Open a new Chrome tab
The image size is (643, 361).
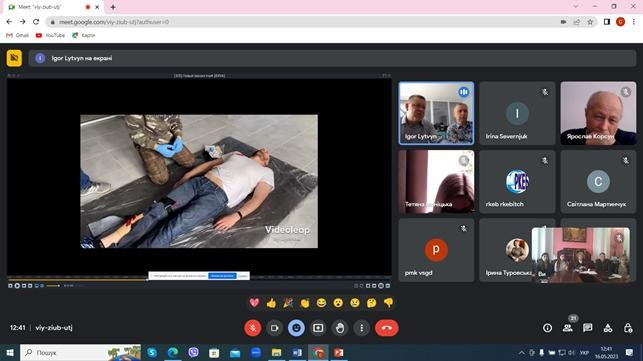coord(113,7)
